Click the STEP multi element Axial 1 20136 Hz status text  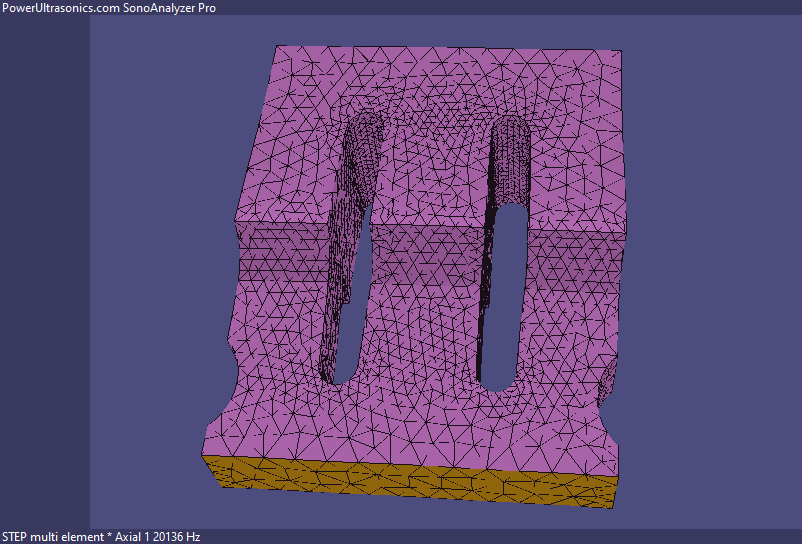(101, 537)
